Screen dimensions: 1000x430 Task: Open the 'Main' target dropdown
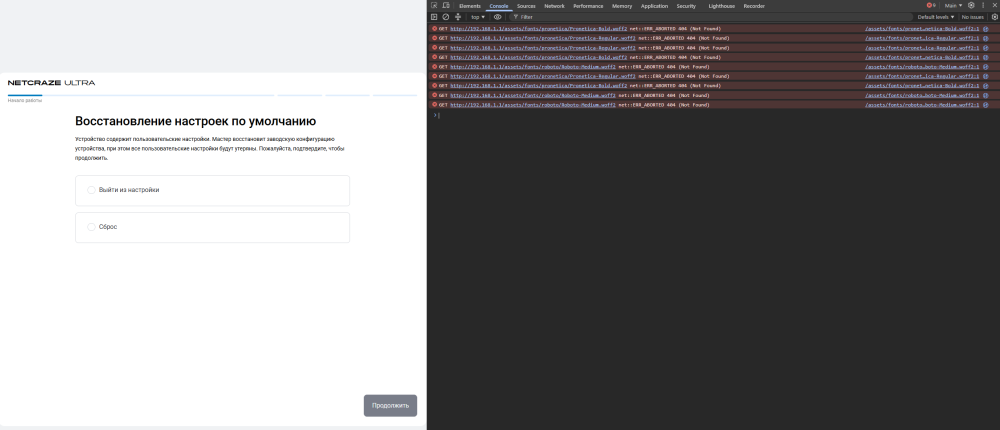[953, 6]
